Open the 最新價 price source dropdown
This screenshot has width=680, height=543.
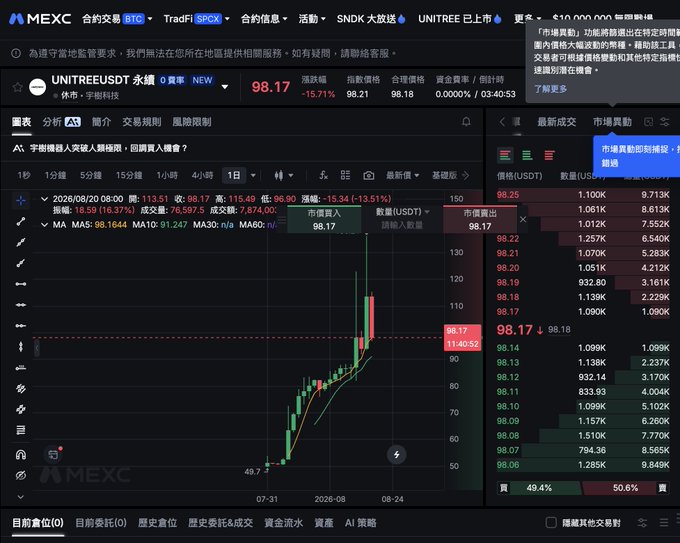click(402, 175)
